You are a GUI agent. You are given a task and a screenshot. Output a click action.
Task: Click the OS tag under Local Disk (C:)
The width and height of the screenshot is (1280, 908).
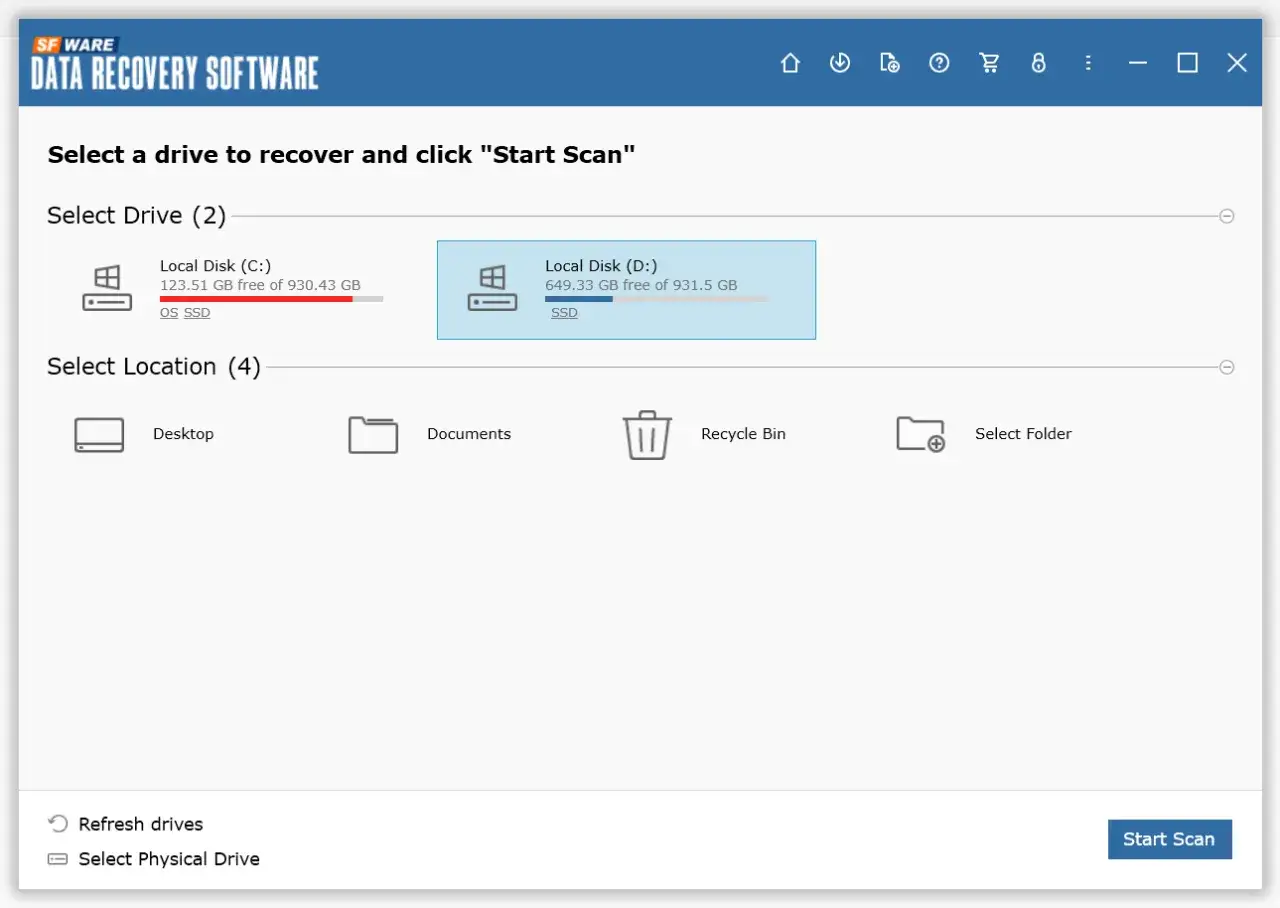(169, 313)
